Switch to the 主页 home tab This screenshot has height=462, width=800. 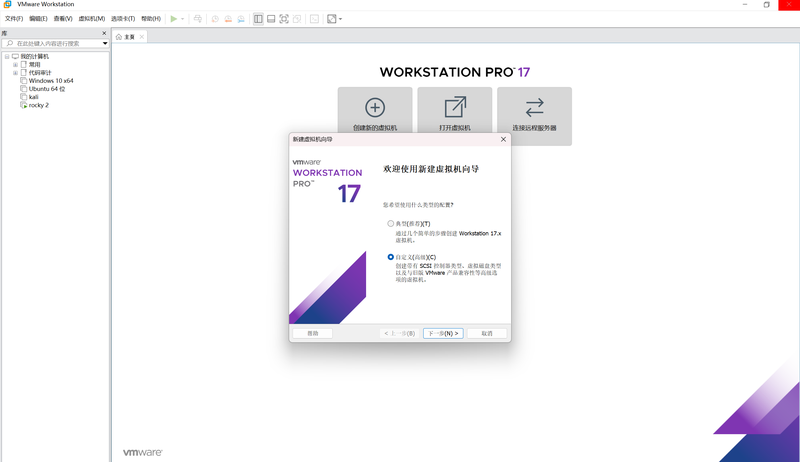click(x=129, y=37)
